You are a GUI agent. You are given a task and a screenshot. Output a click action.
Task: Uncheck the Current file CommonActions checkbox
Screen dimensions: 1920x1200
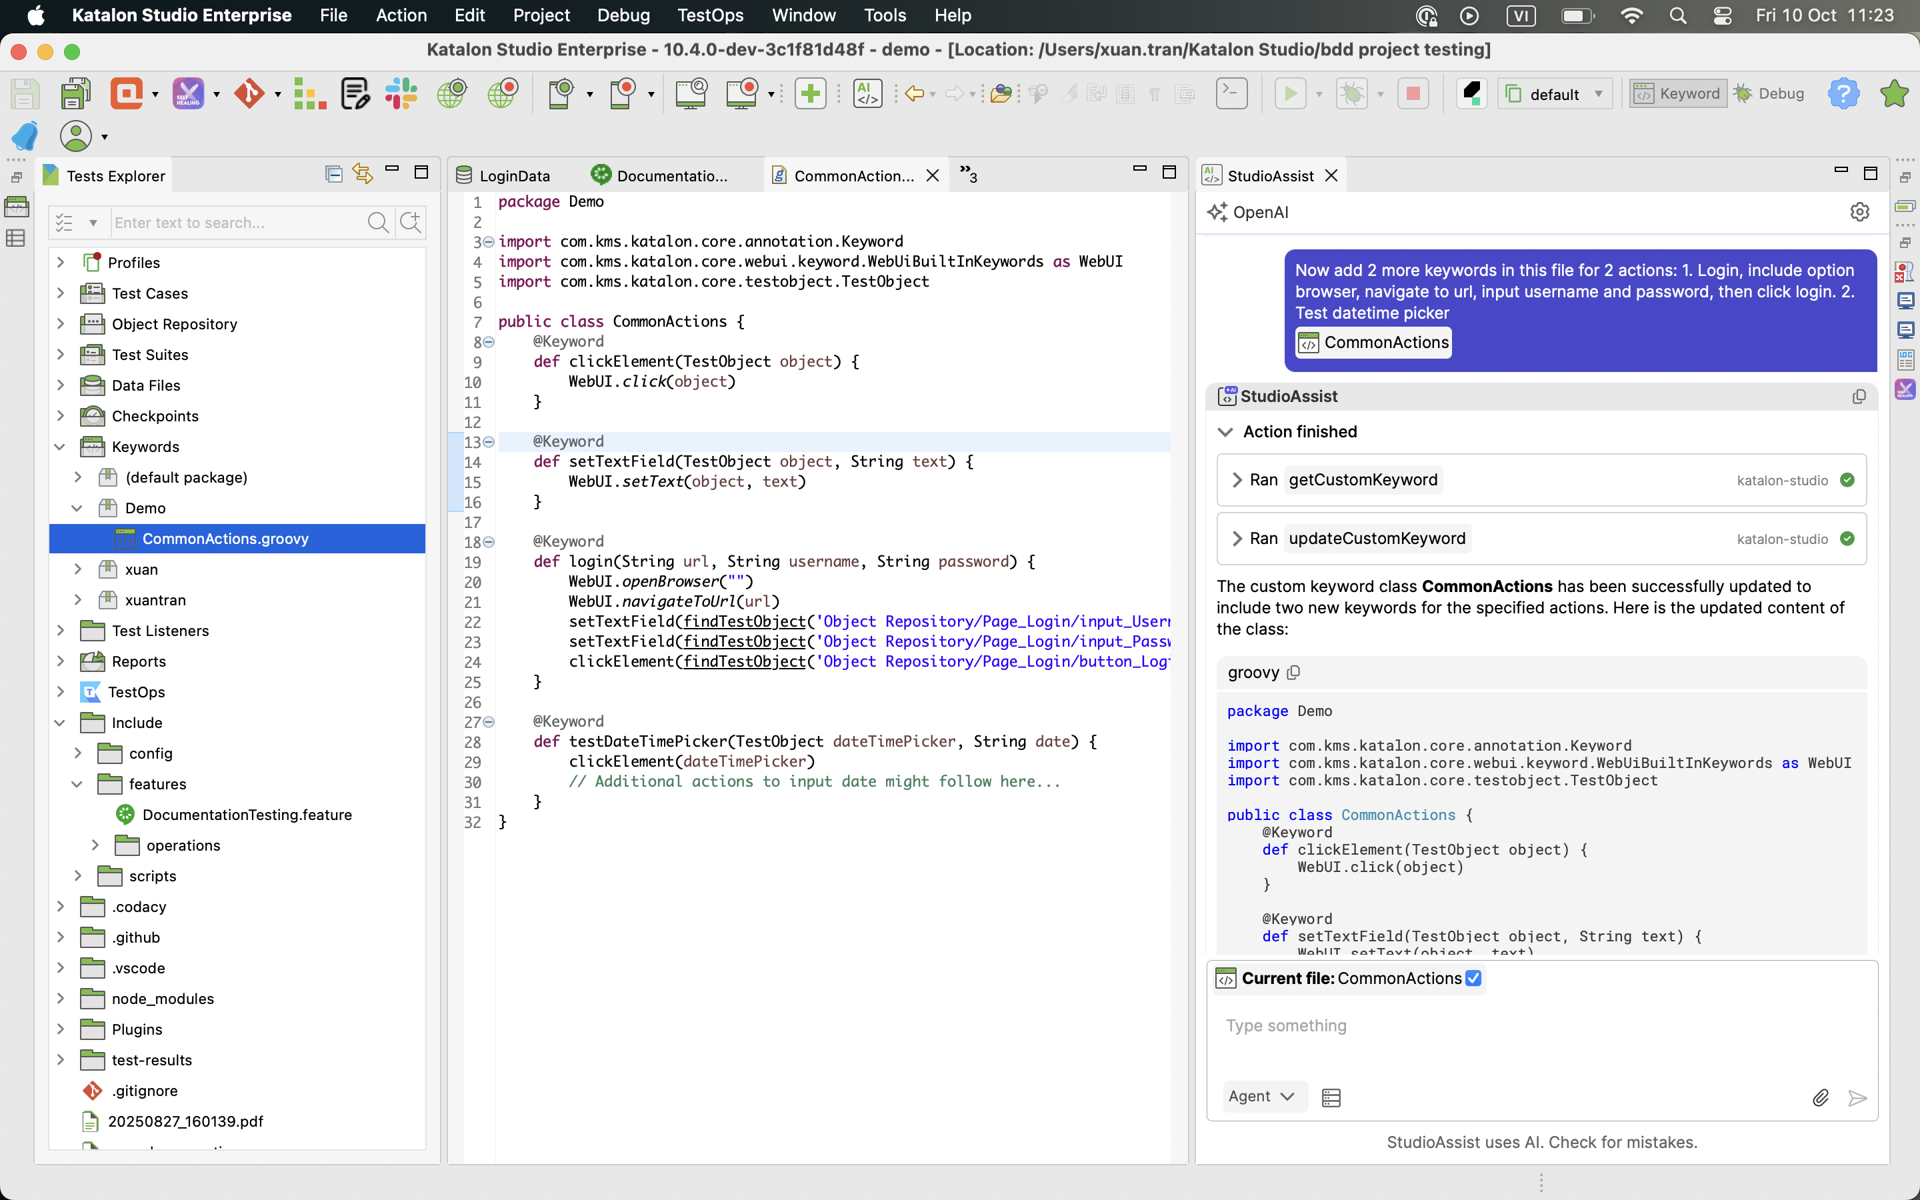(1473, 978)
